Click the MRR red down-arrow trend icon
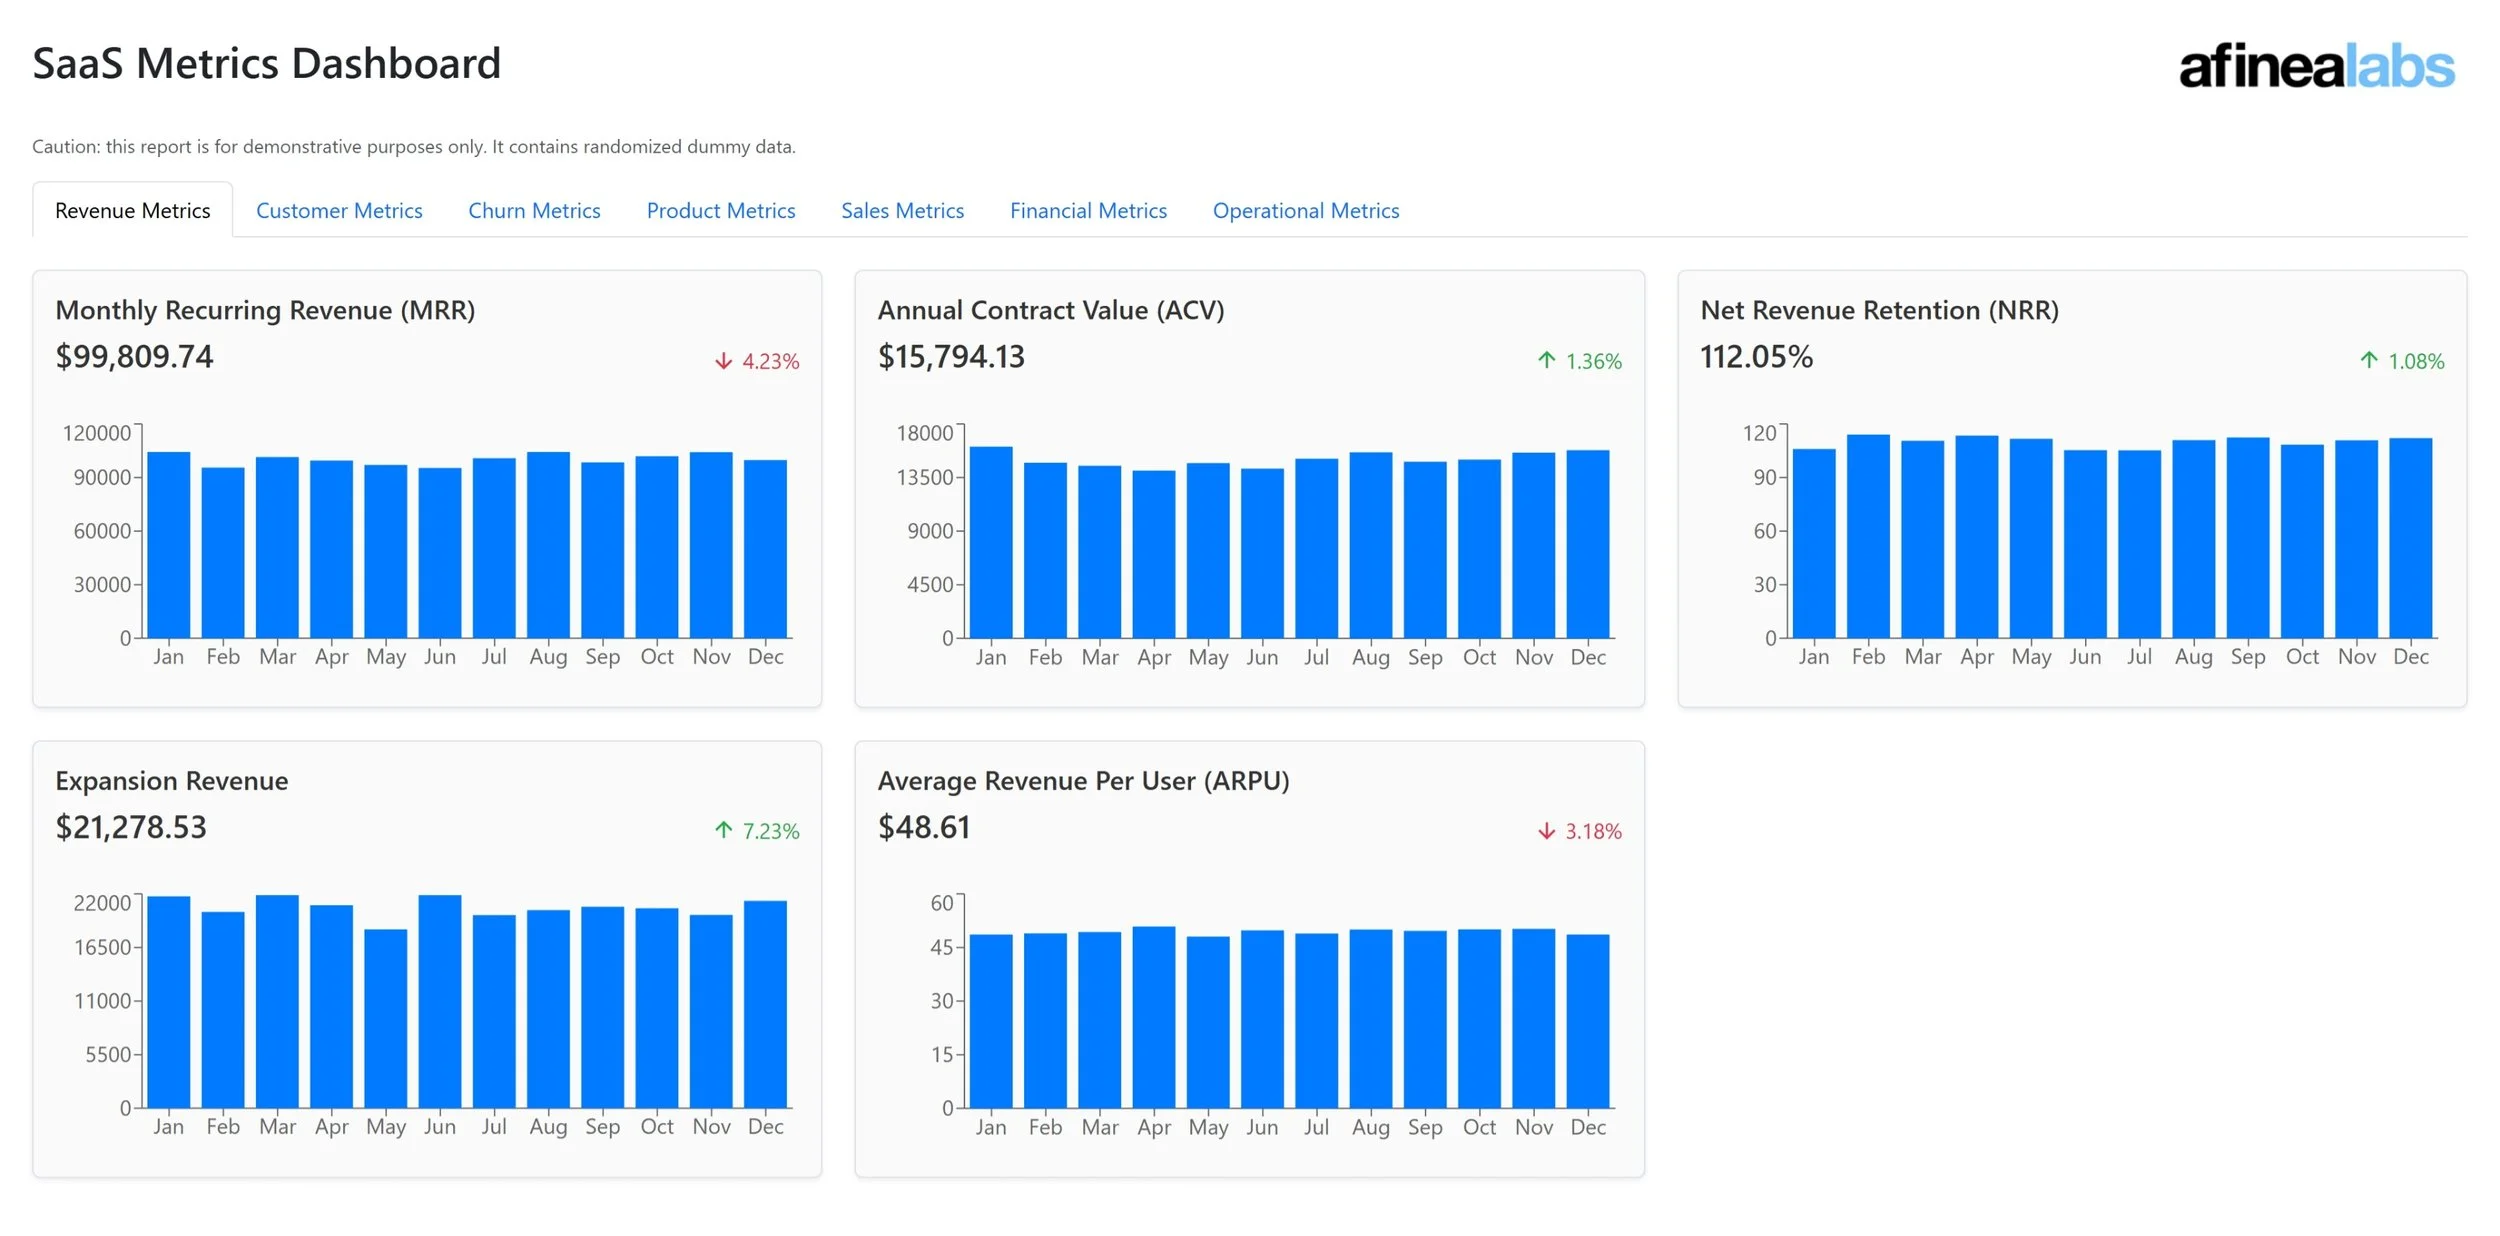The height and width of the screenshot is (1236, 2500). tap(723, 361)
